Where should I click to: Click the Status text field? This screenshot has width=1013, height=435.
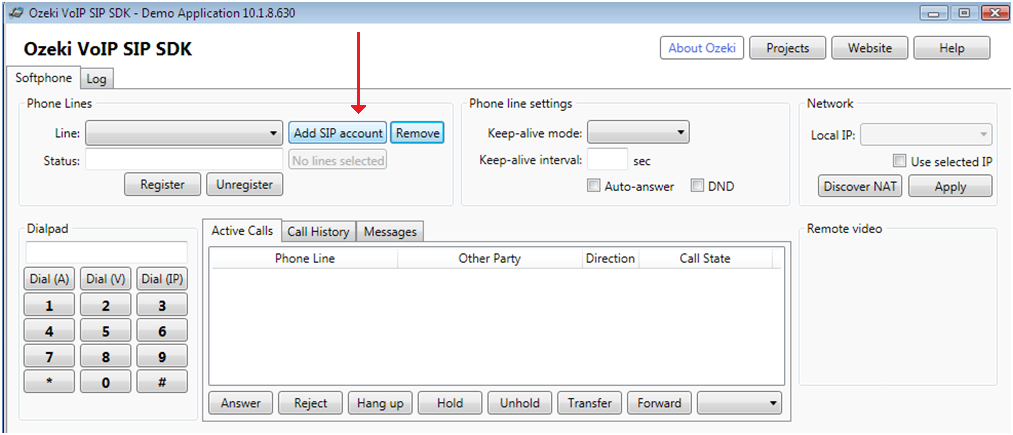pyautogui.click(x=184, y=160)
